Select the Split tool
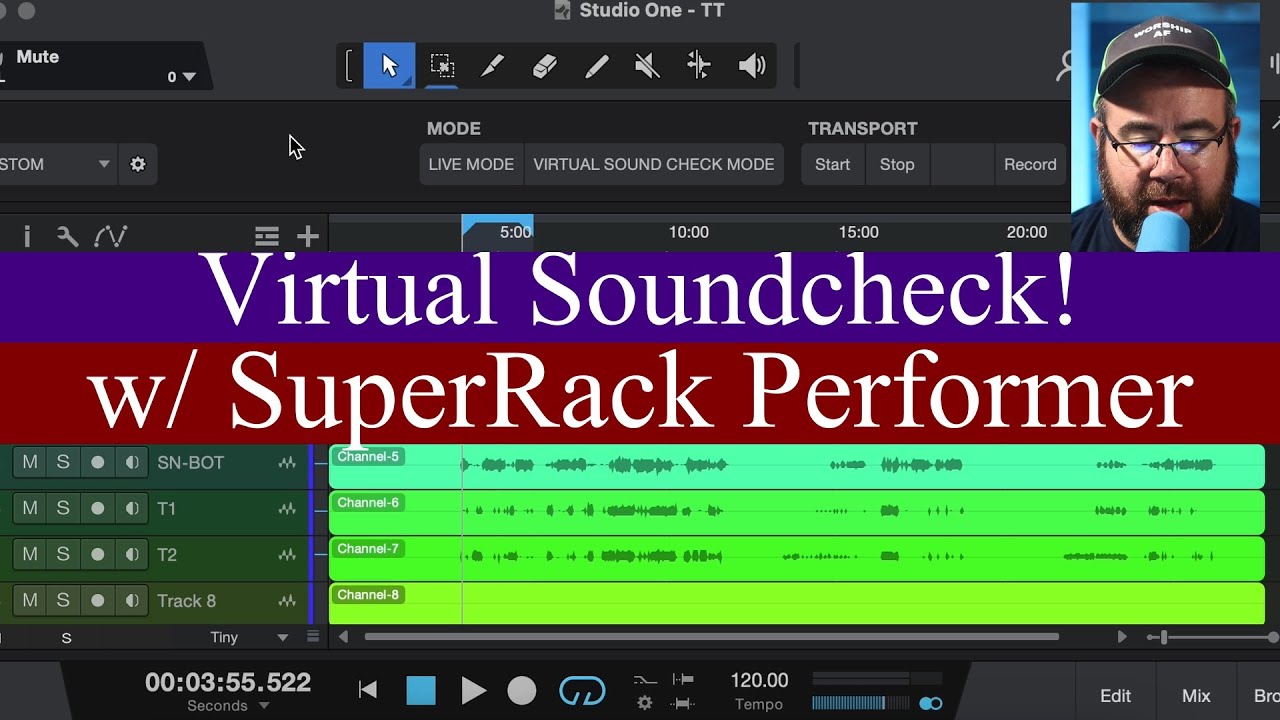1280x720 pixels. point(492,66)
